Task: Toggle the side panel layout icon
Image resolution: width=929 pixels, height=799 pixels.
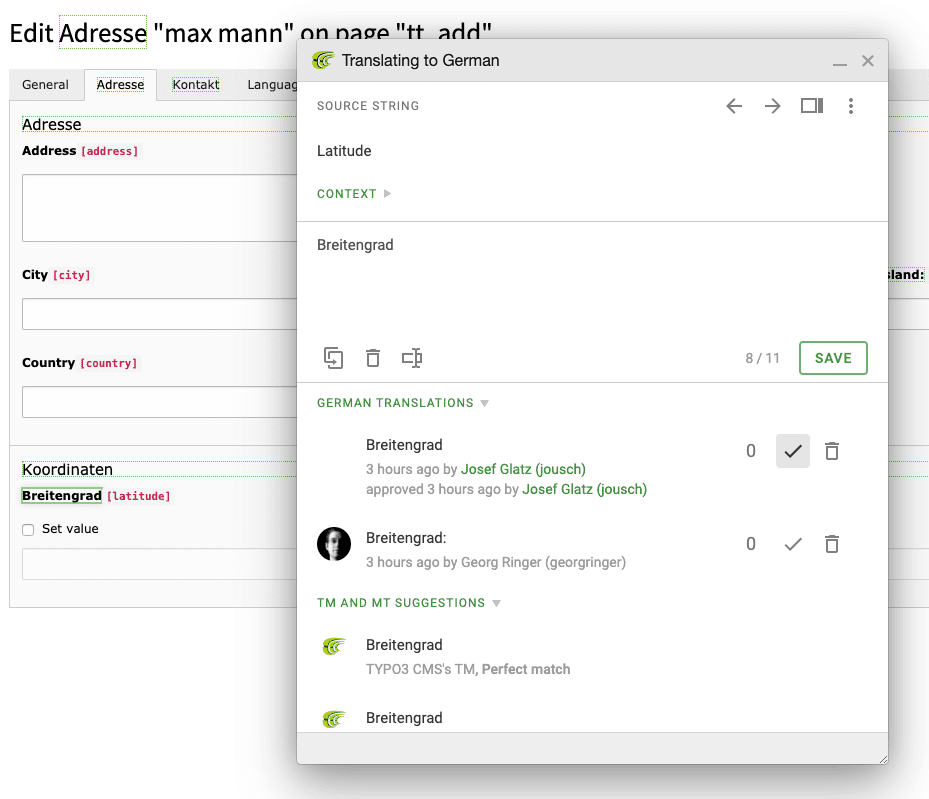Action: 811,106
